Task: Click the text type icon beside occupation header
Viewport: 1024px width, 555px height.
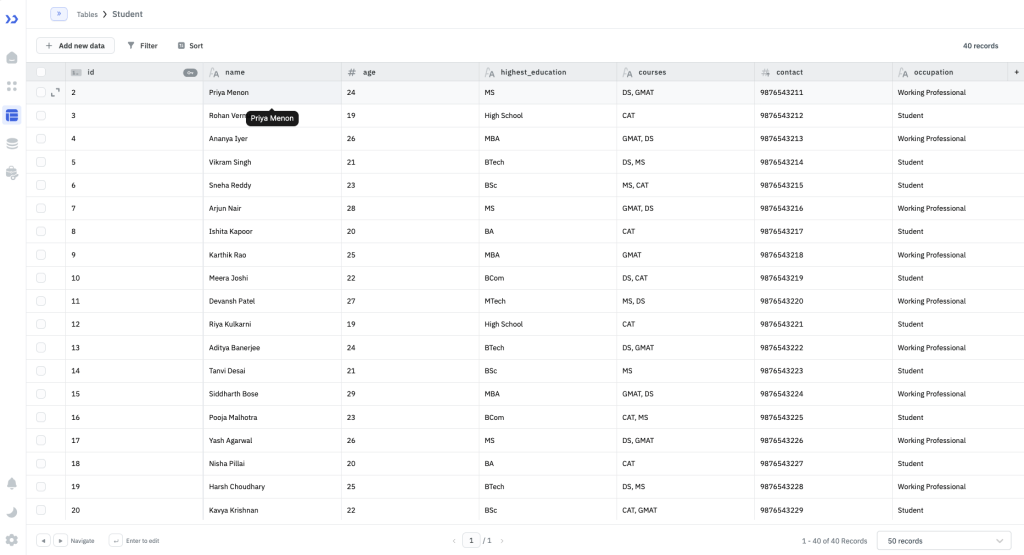Action: pyautogui.click(x=903, y=72)
